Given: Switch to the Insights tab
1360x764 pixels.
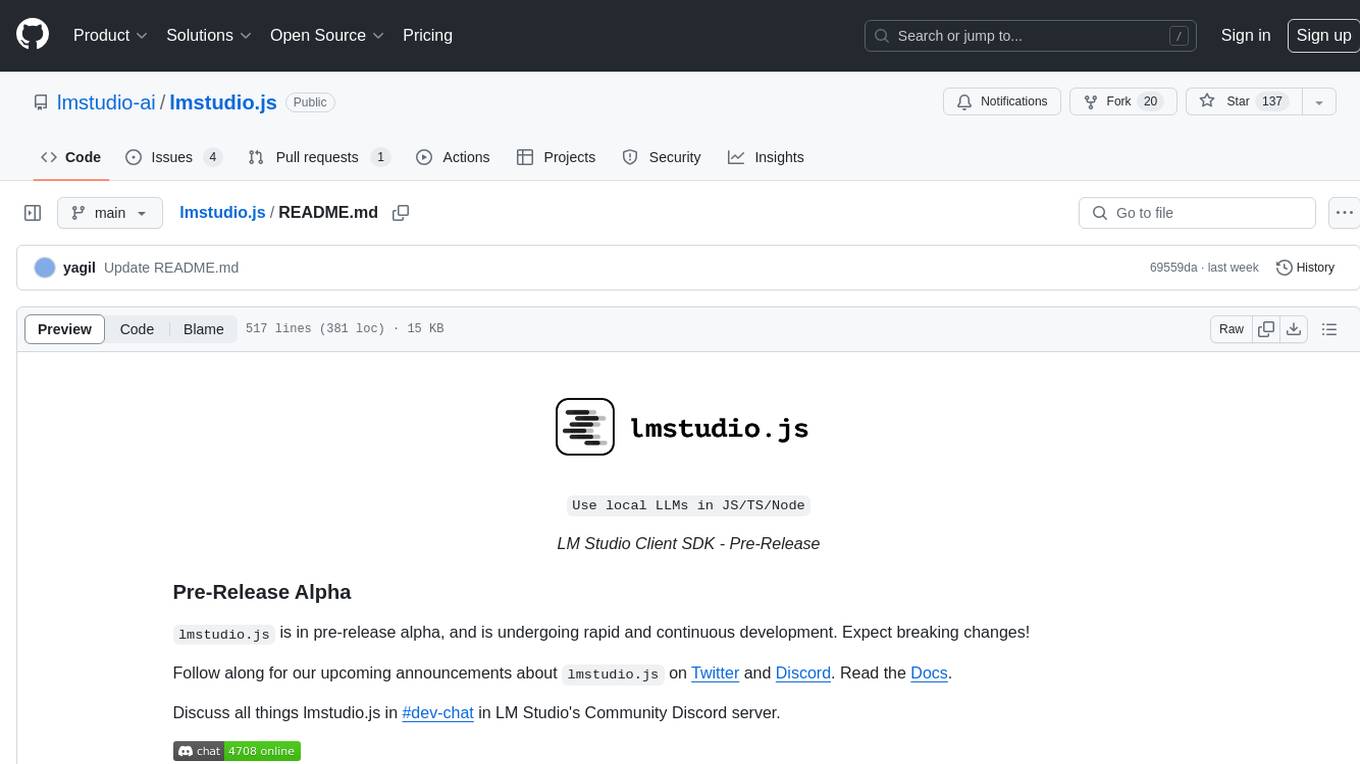Looking at the screenshot, I should (766, 157).
